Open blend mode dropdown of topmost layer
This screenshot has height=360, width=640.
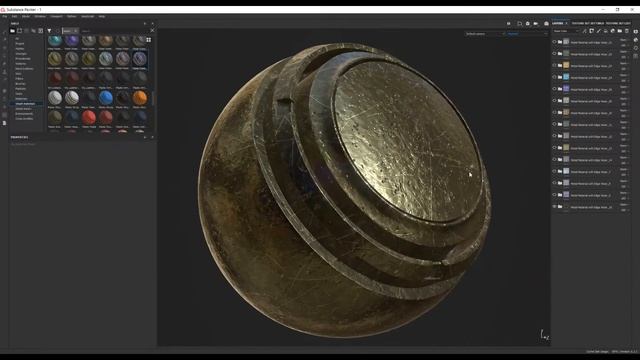pos(624,40)
